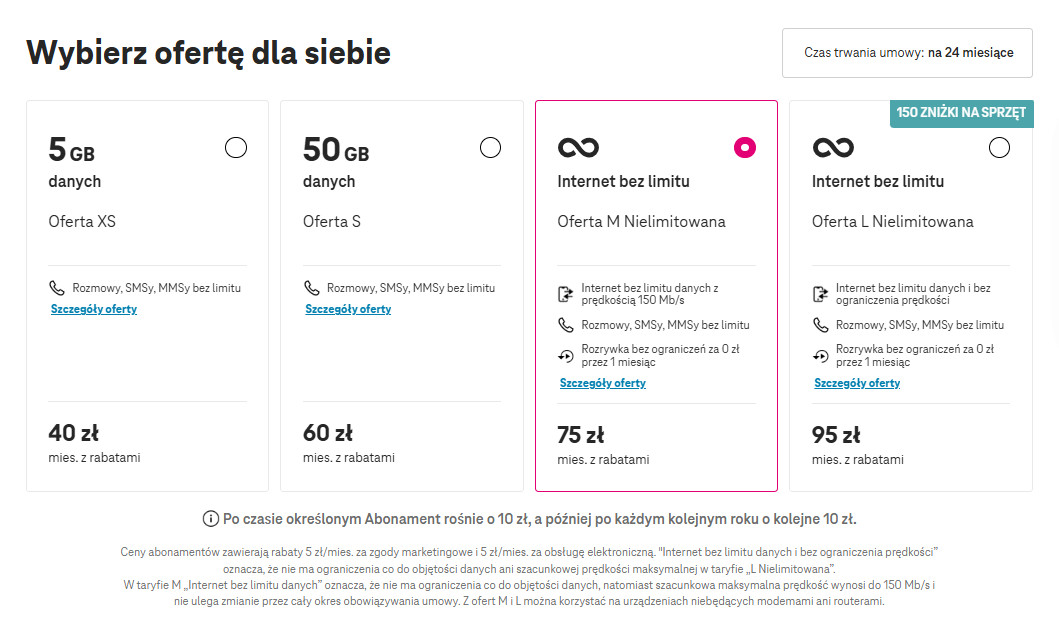Viewport: 1059px width, 631px height.
Task: Click the info icon beside Abonament notice
Action: (211, 519)
